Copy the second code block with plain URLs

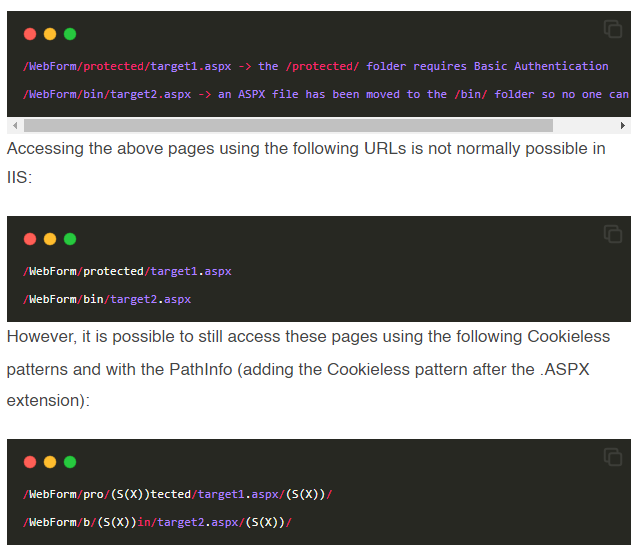613,234
